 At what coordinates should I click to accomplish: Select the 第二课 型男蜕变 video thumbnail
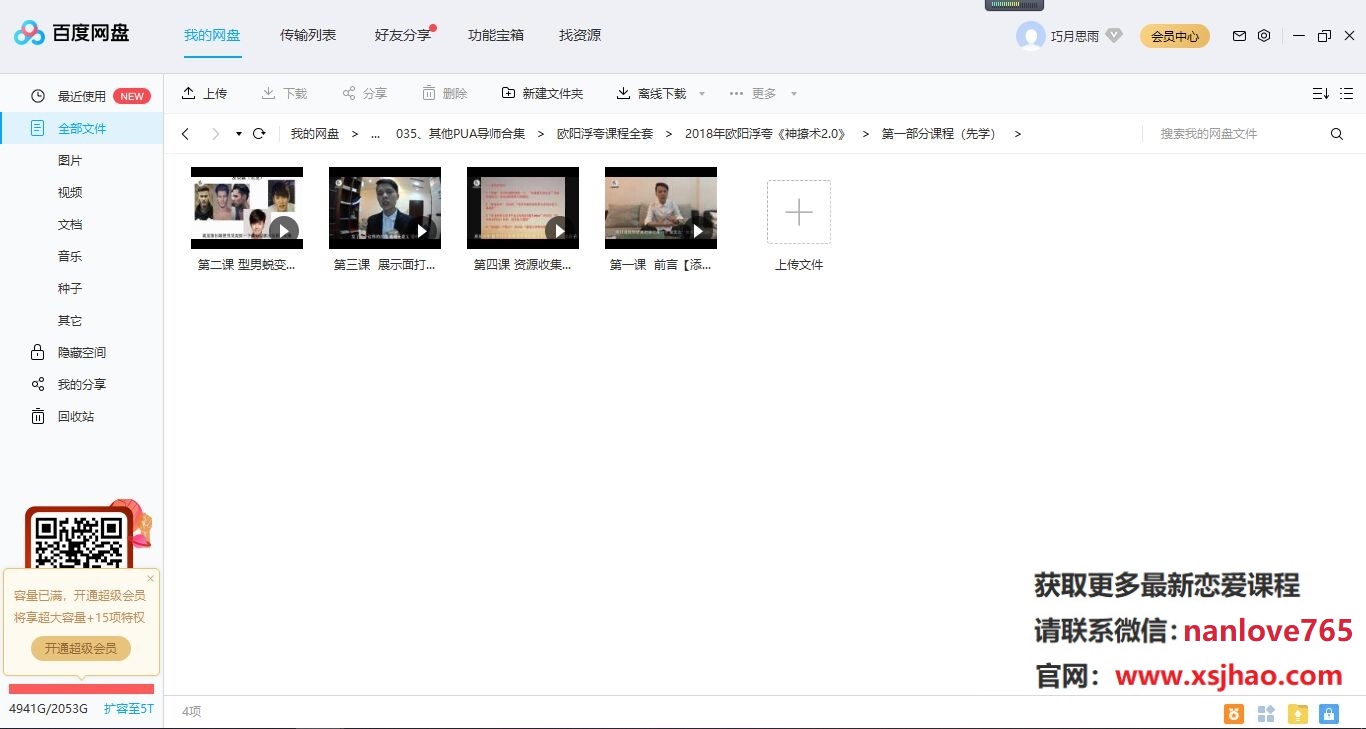click(247, 208)
